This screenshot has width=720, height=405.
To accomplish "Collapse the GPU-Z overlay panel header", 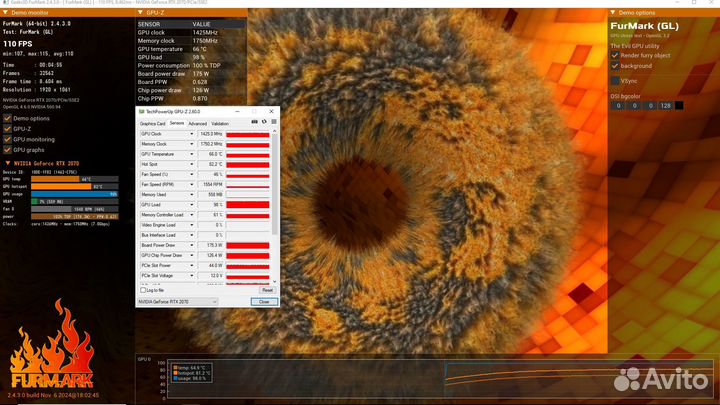I will [141, 13].
